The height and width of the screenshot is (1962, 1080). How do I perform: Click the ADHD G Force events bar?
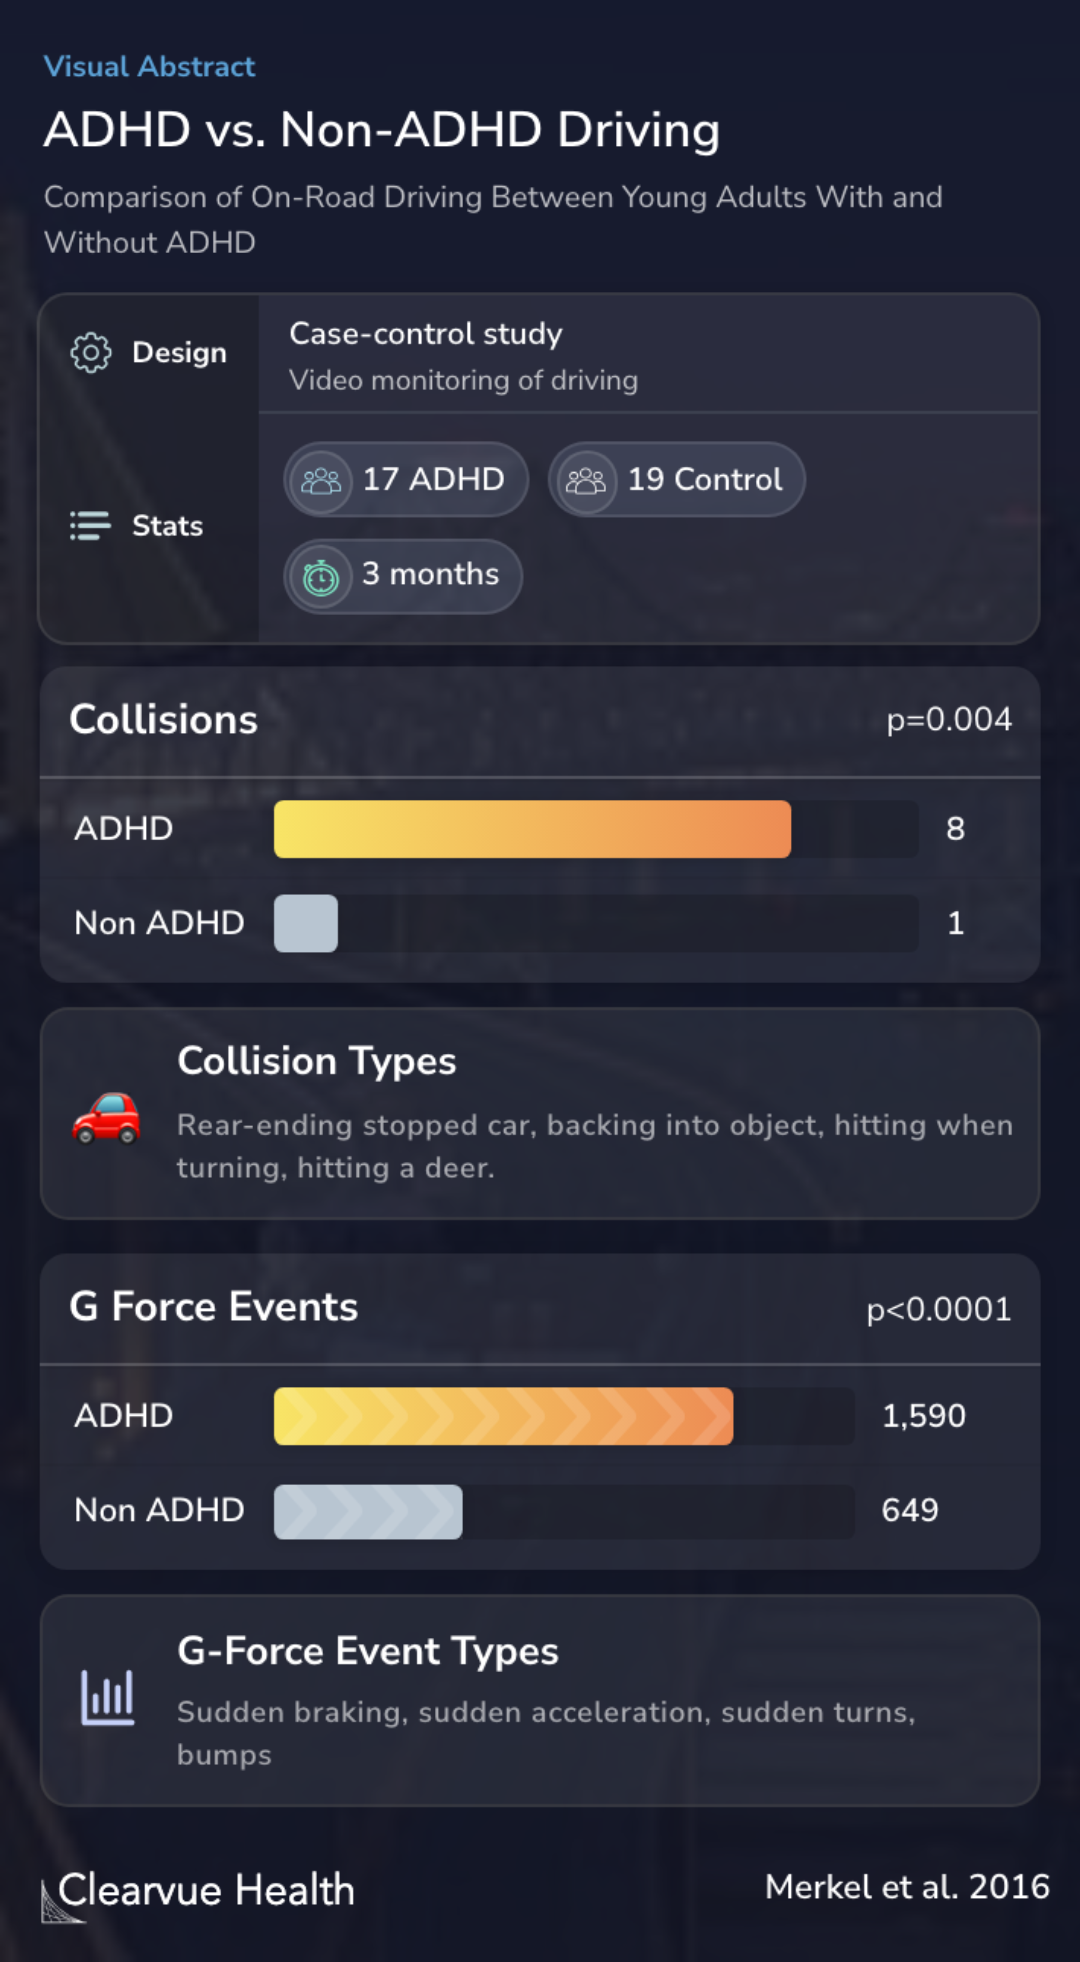coord(503,1416)
